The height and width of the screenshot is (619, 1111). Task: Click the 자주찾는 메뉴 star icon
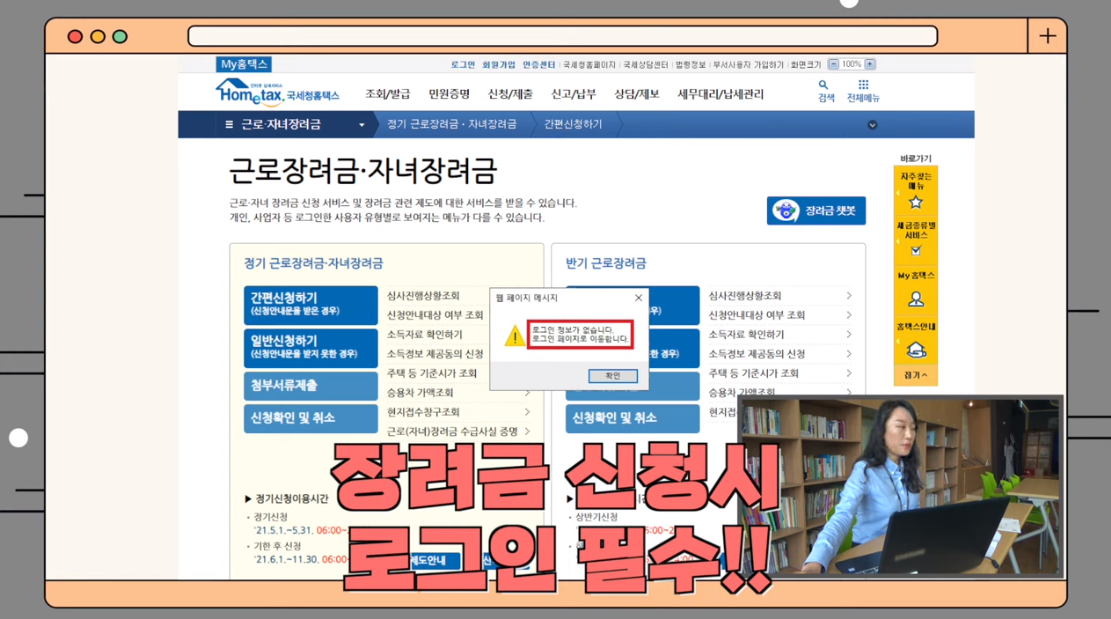pos(915,203)
